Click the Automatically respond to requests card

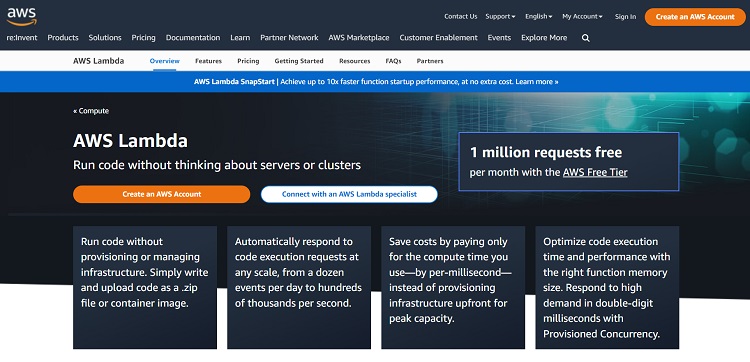(x=299, y=287)
